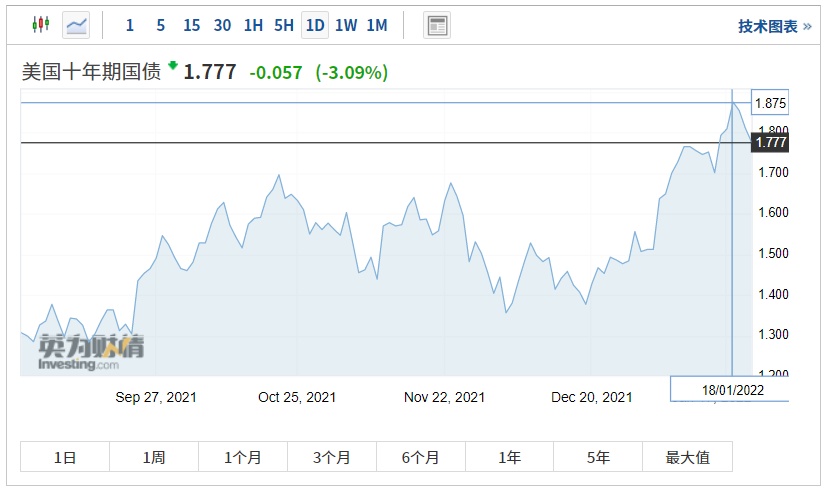Set the 5-minute interval
Screen dimensions: 825x490
[160, 25]
